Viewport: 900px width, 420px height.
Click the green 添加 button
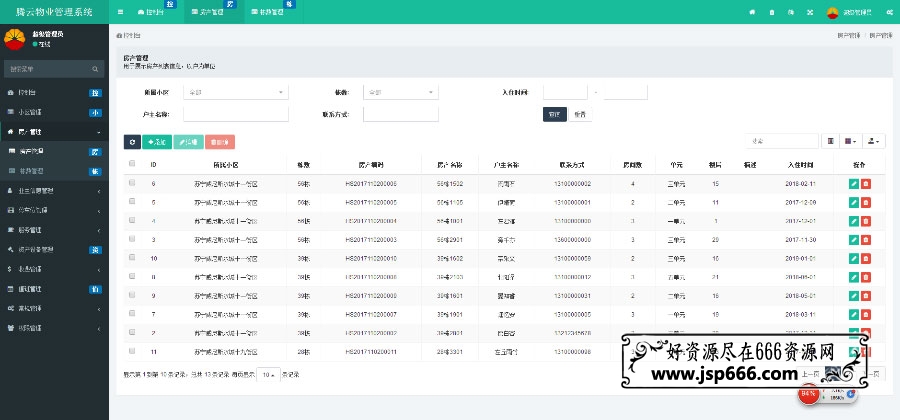(x=156, y=142)
